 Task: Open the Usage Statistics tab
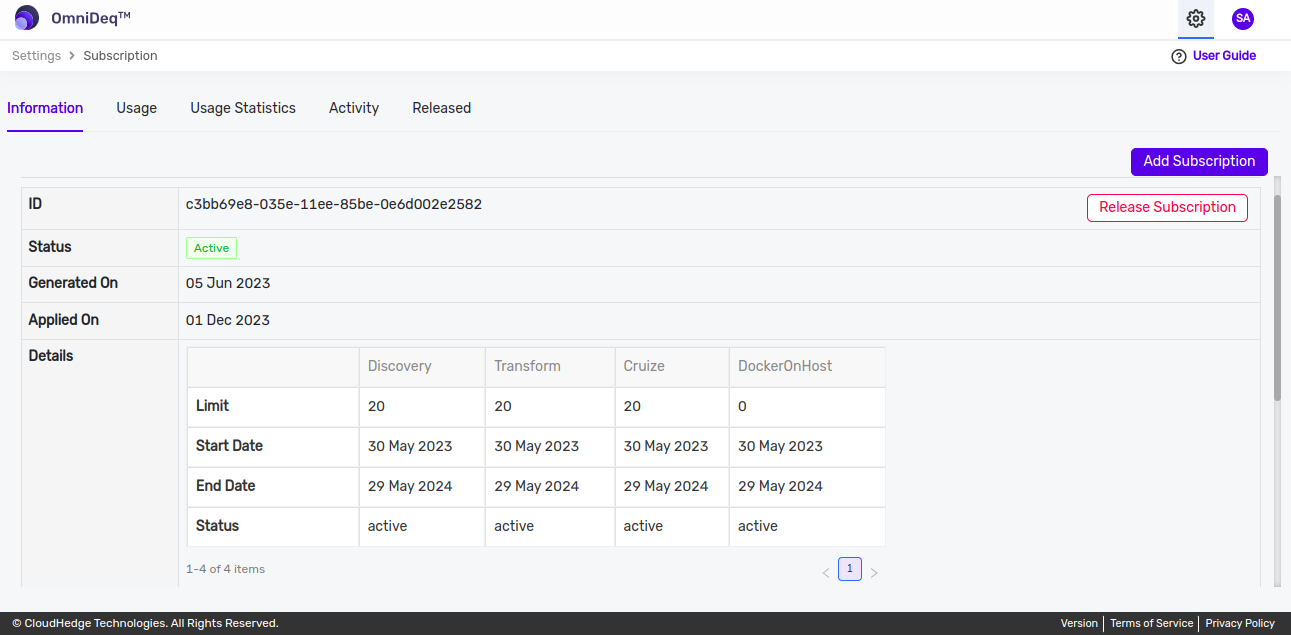point(243,108)
